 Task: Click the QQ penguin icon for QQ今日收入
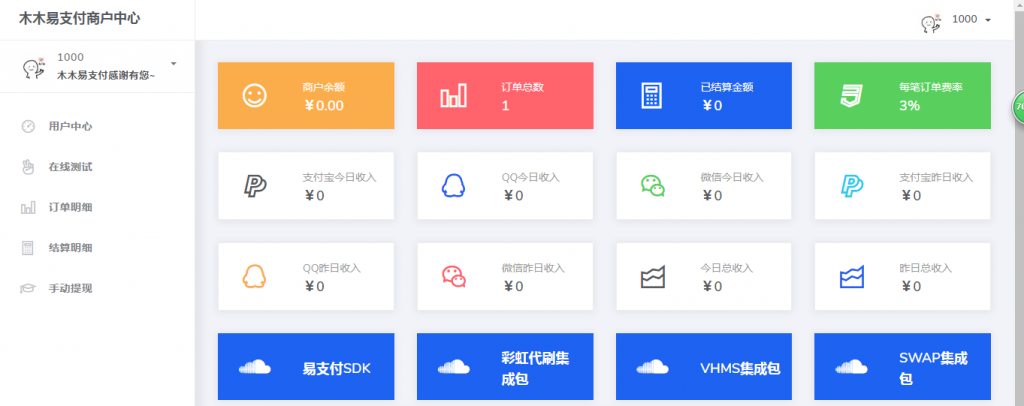click(x=453, y=185)
